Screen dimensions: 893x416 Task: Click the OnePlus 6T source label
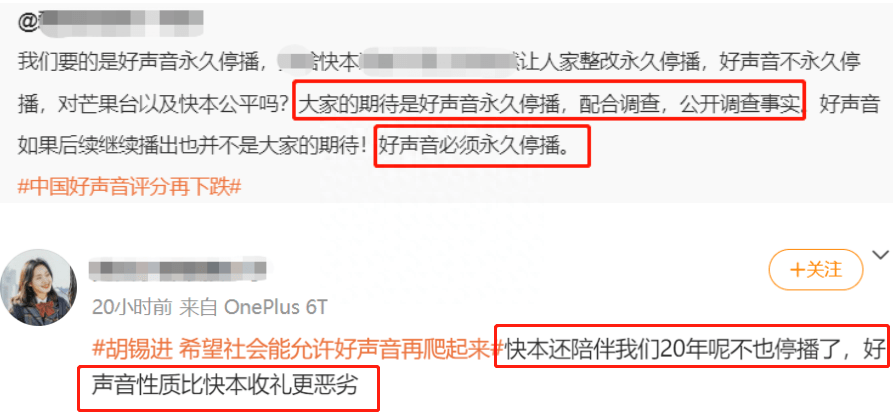pyautogui.click(x=276, y=308)
